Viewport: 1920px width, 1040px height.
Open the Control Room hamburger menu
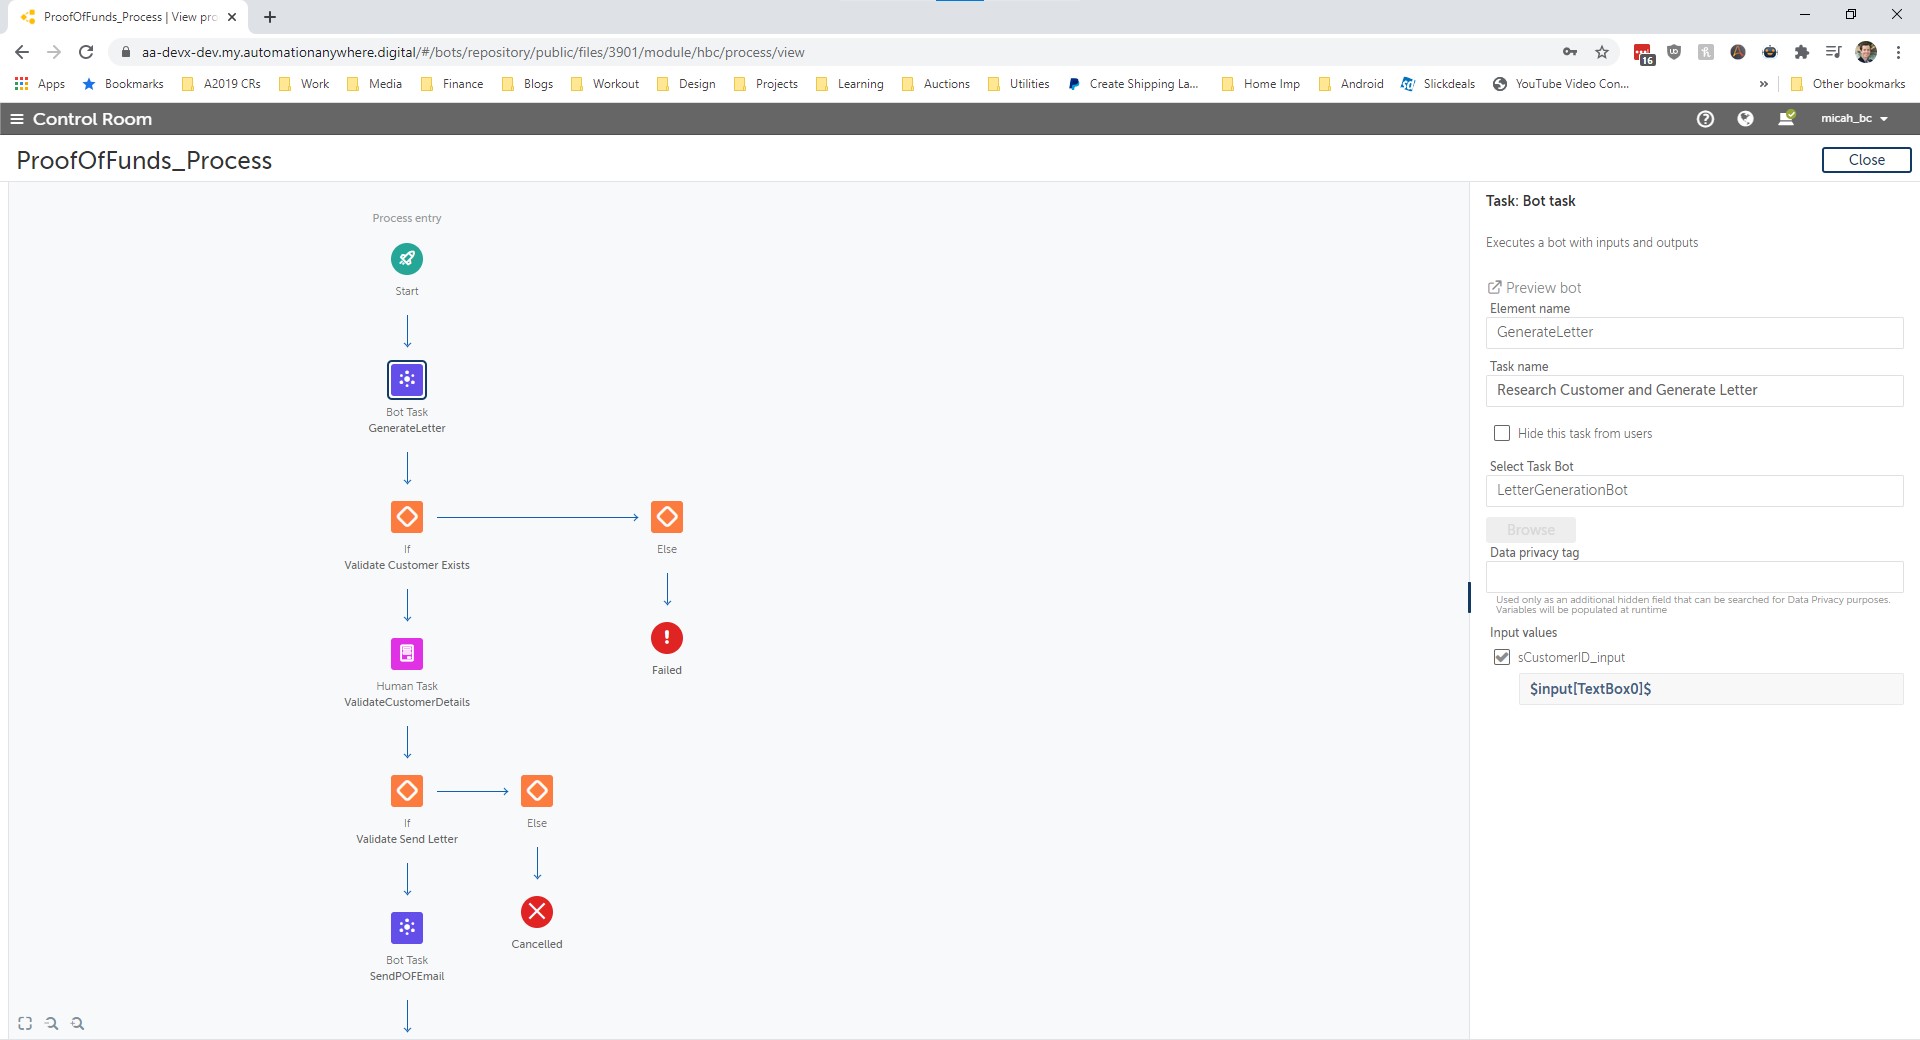point(16,119)
